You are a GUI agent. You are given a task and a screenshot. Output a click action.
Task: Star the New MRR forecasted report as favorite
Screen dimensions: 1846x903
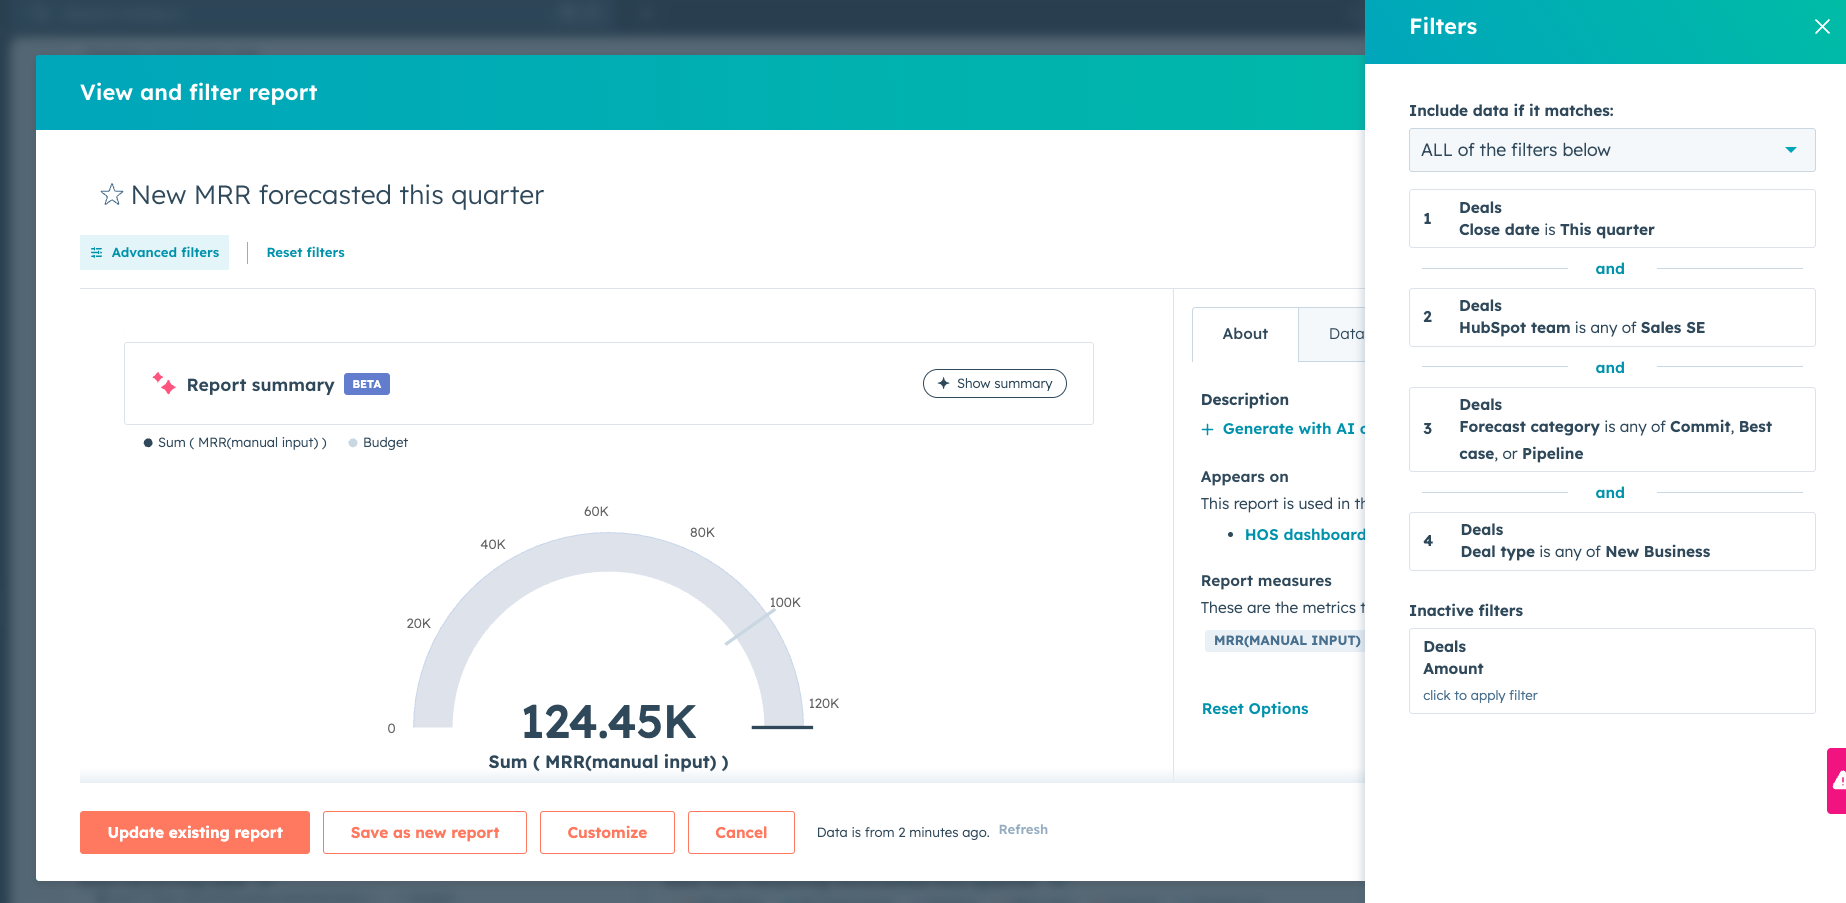tap(111, 195)
